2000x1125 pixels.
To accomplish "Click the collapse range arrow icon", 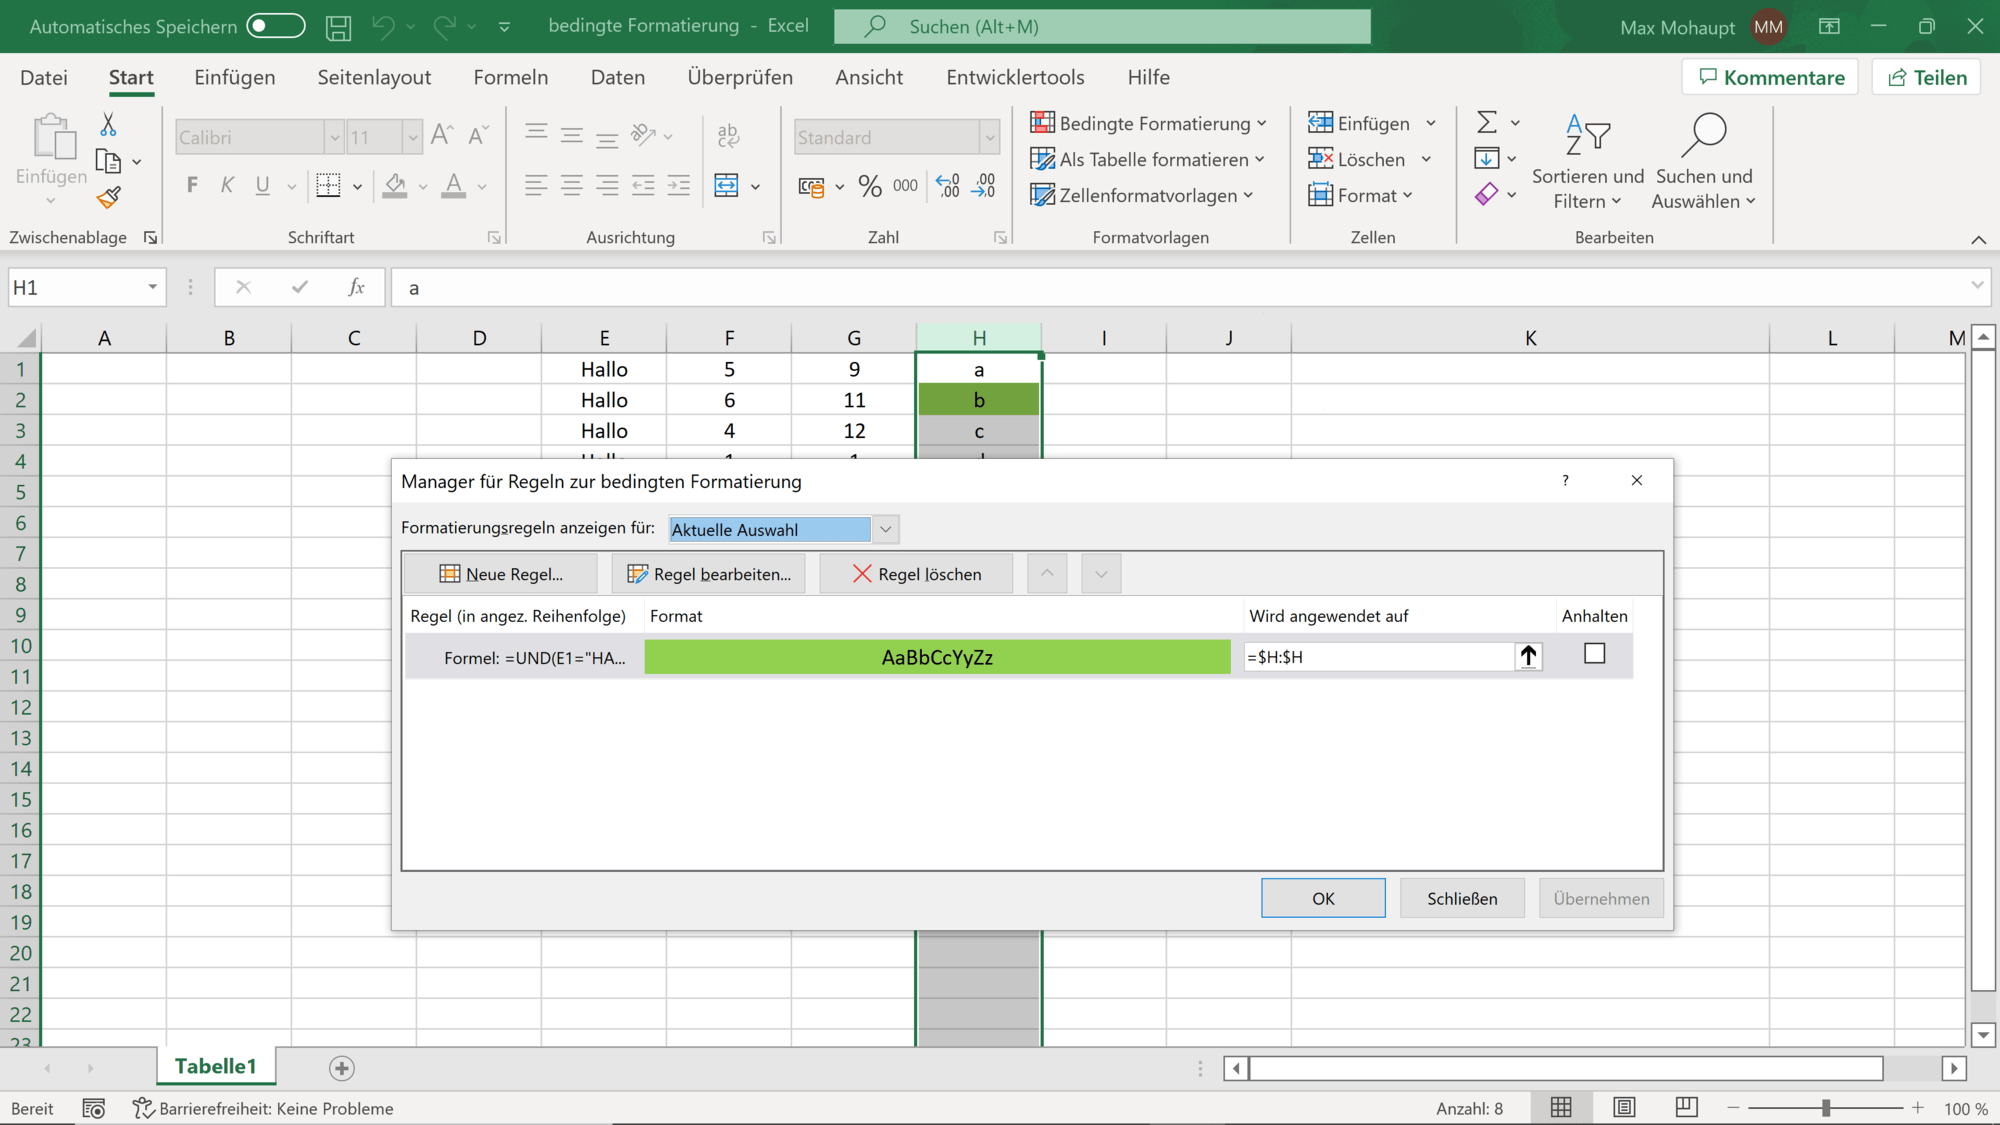I will pos(1528,657).
